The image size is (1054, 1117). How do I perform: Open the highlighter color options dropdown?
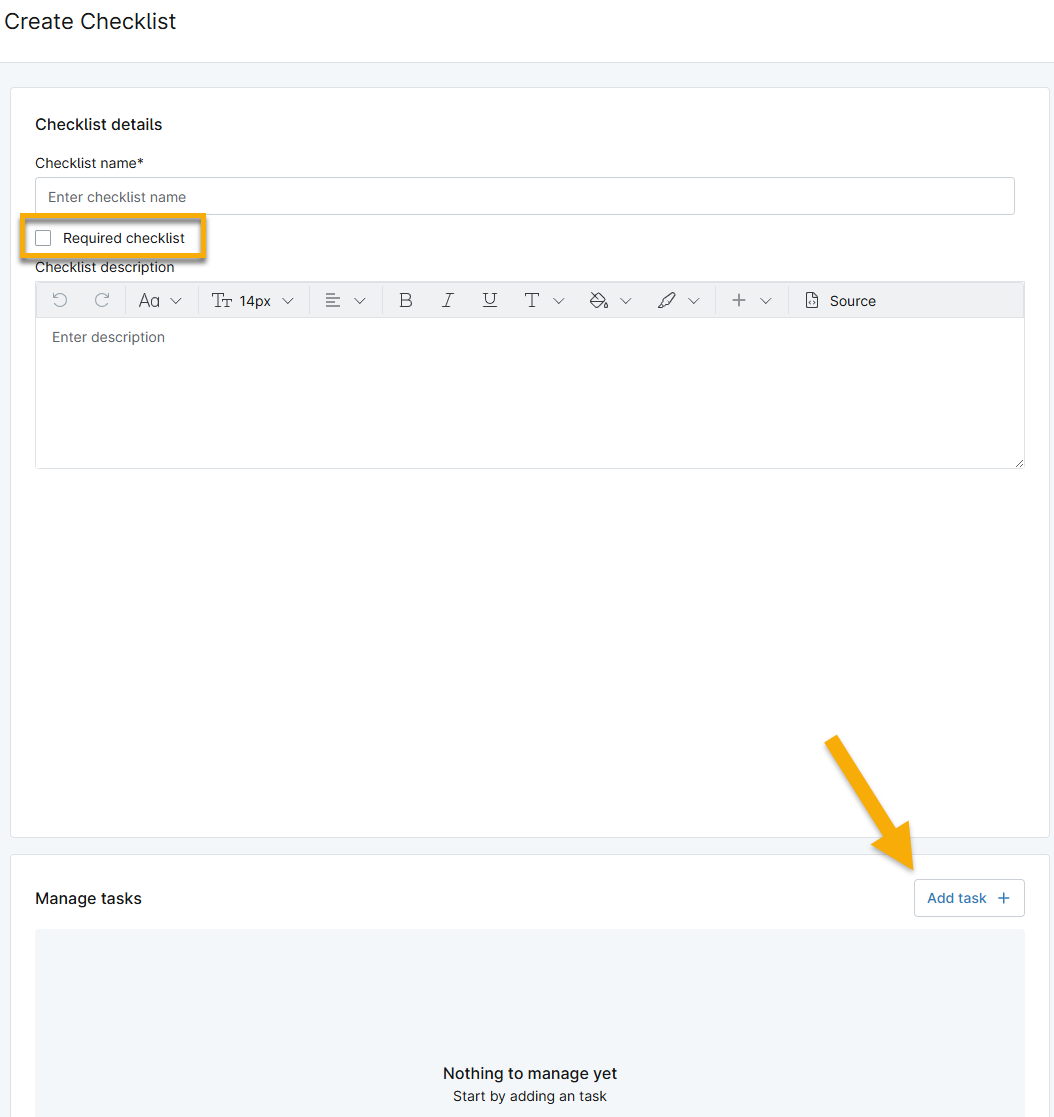pyautogui.click(x=694, y=300)
